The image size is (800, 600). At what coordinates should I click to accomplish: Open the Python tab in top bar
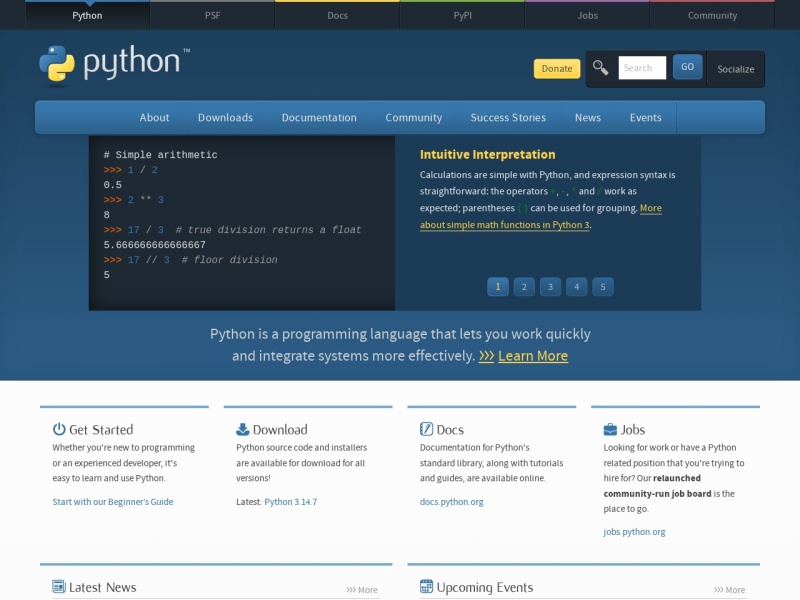coord(87,15)
